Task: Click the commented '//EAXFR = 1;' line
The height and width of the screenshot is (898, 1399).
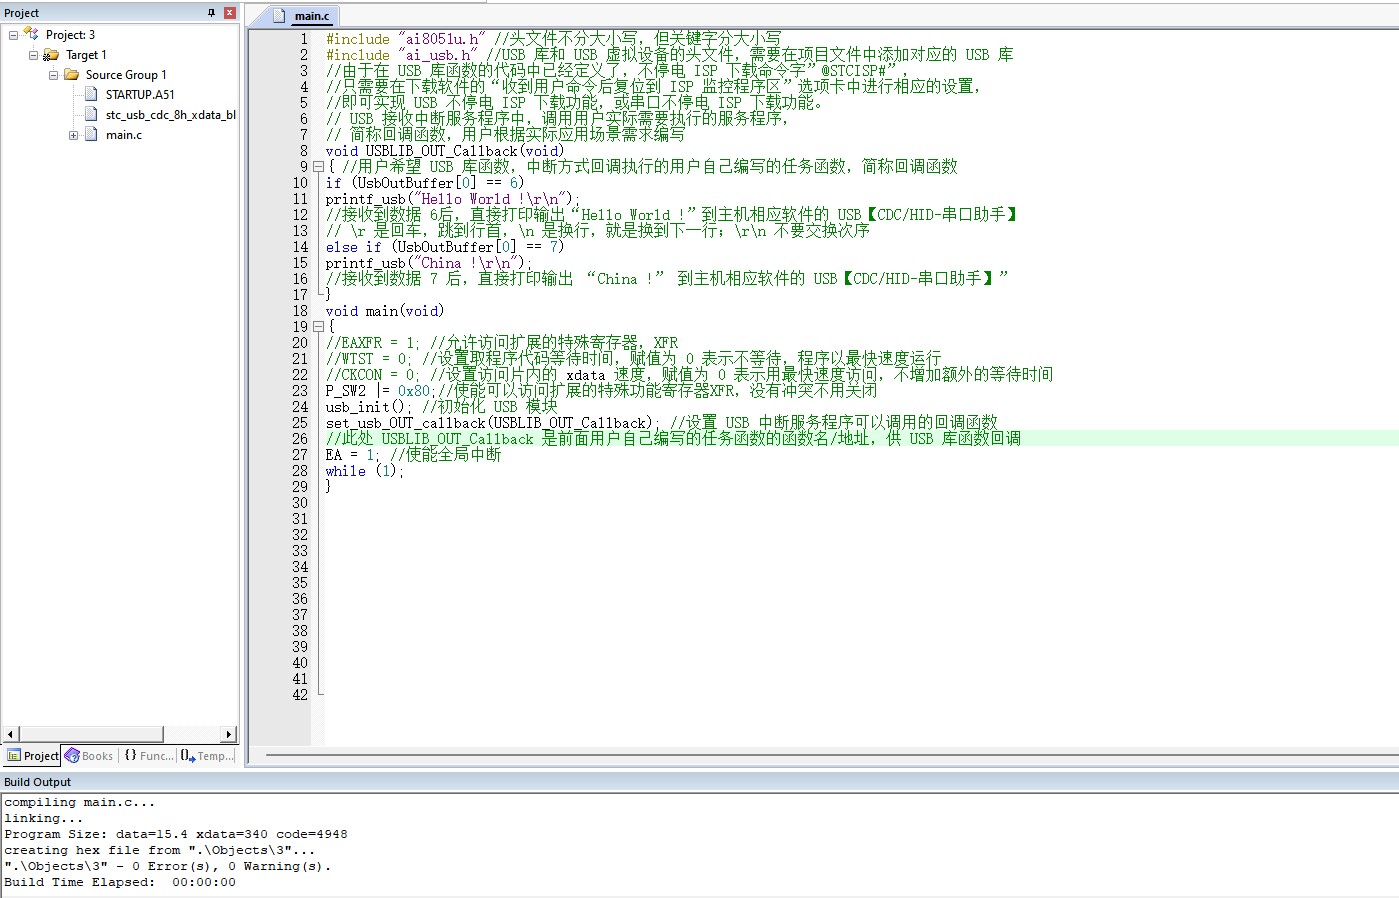Action: coord(502,343)
